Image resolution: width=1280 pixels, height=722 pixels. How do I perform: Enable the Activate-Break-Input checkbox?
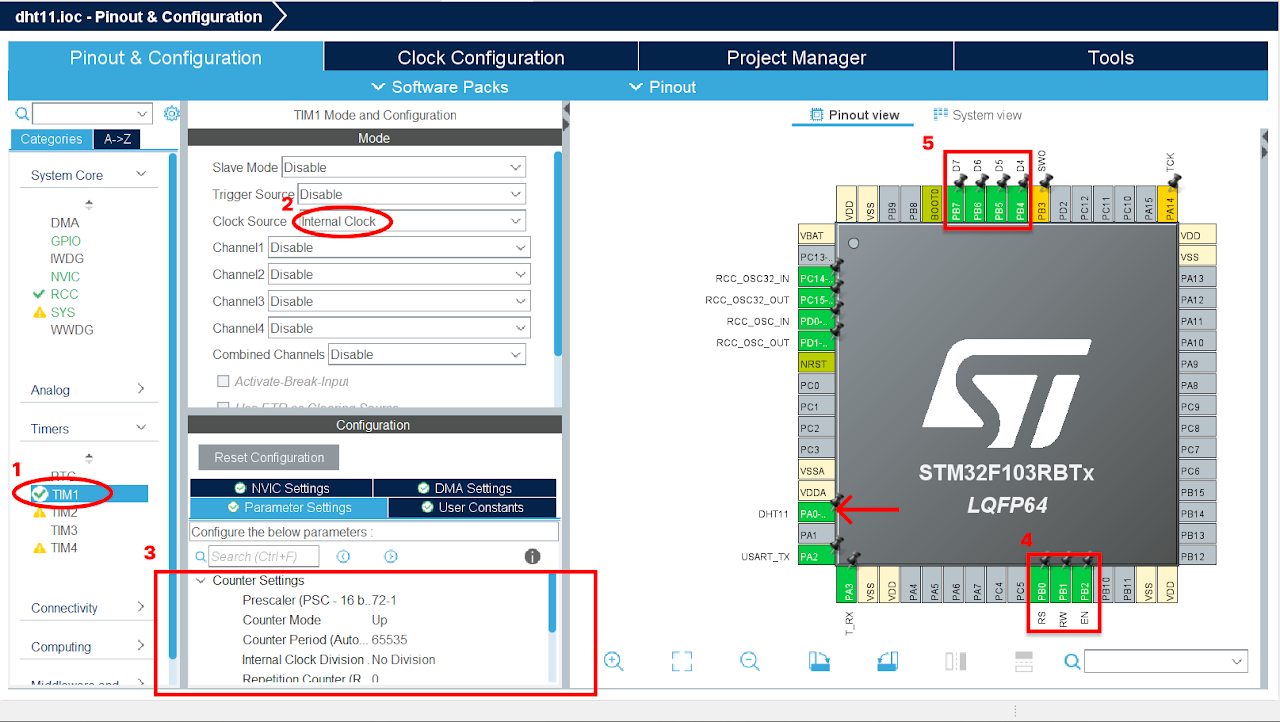pyautogui.click(x=222, y=381)
